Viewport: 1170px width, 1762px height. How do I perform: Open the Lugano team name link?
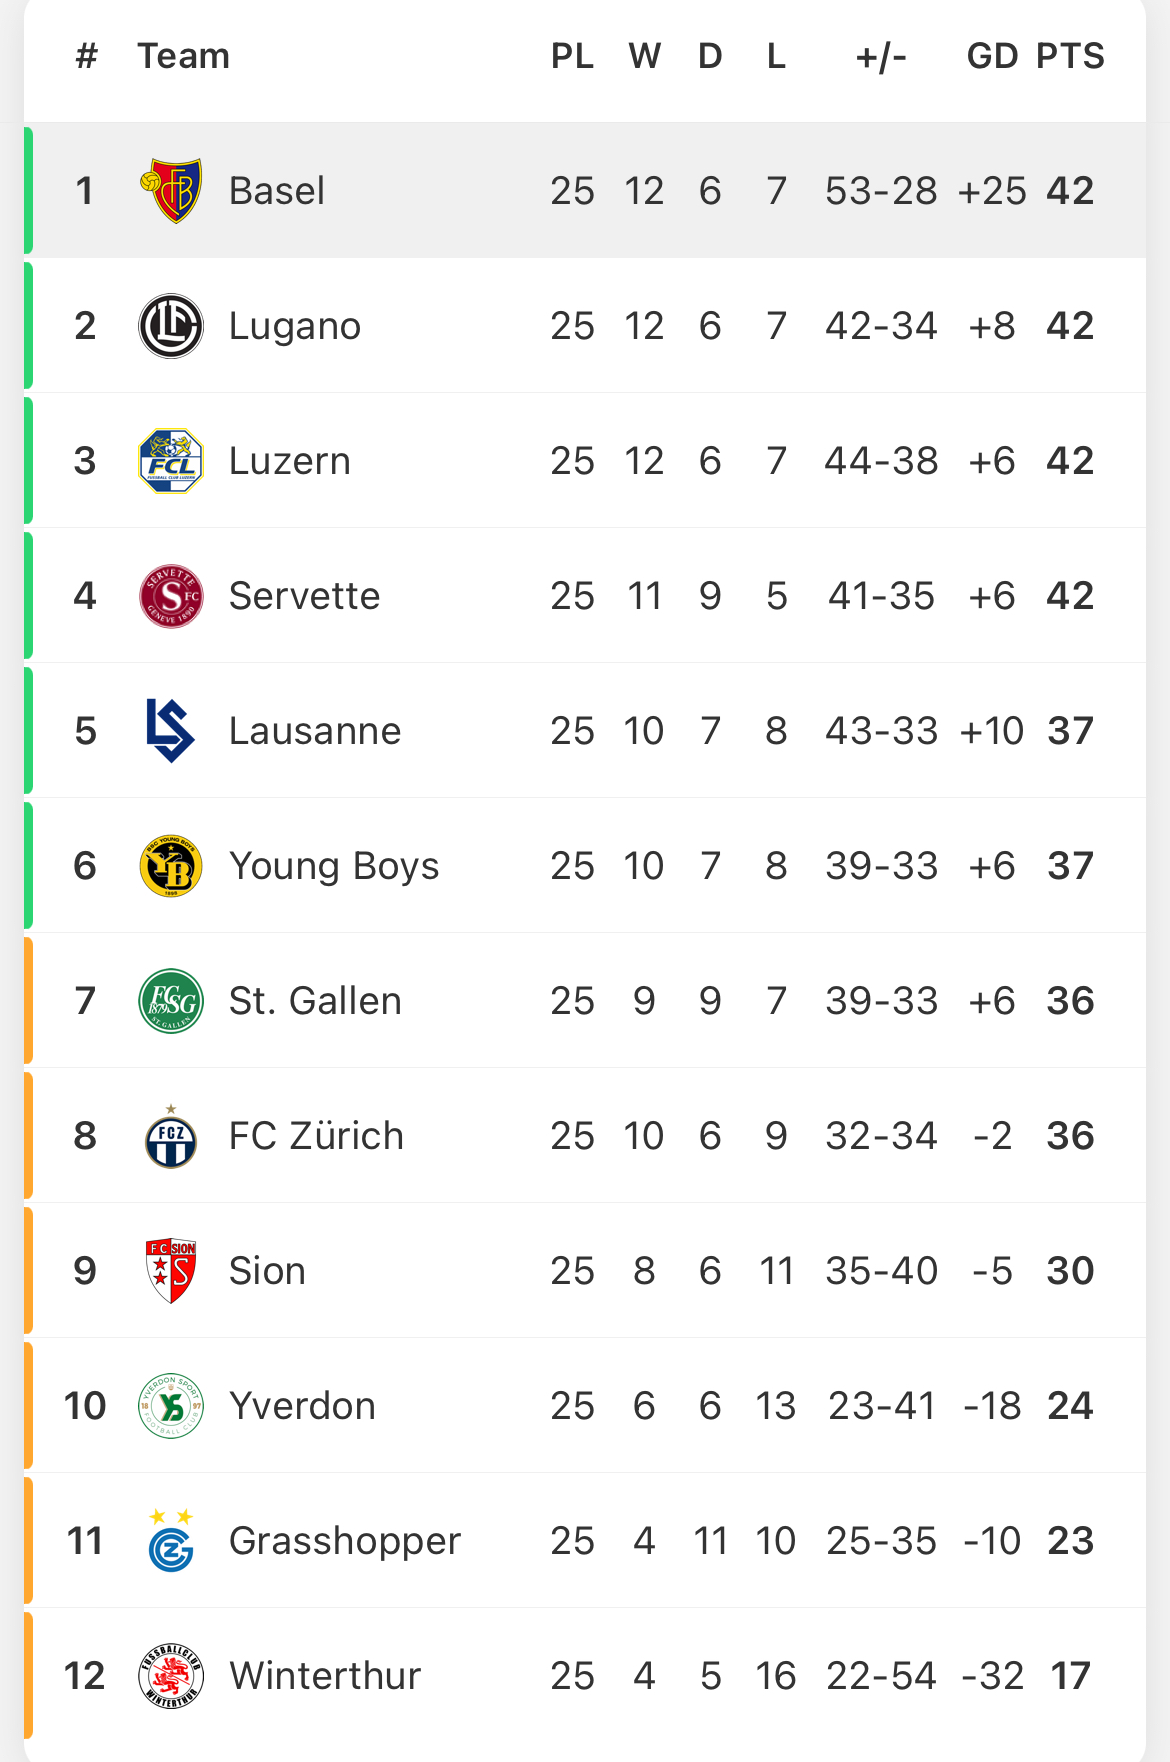tap(295, 326)
